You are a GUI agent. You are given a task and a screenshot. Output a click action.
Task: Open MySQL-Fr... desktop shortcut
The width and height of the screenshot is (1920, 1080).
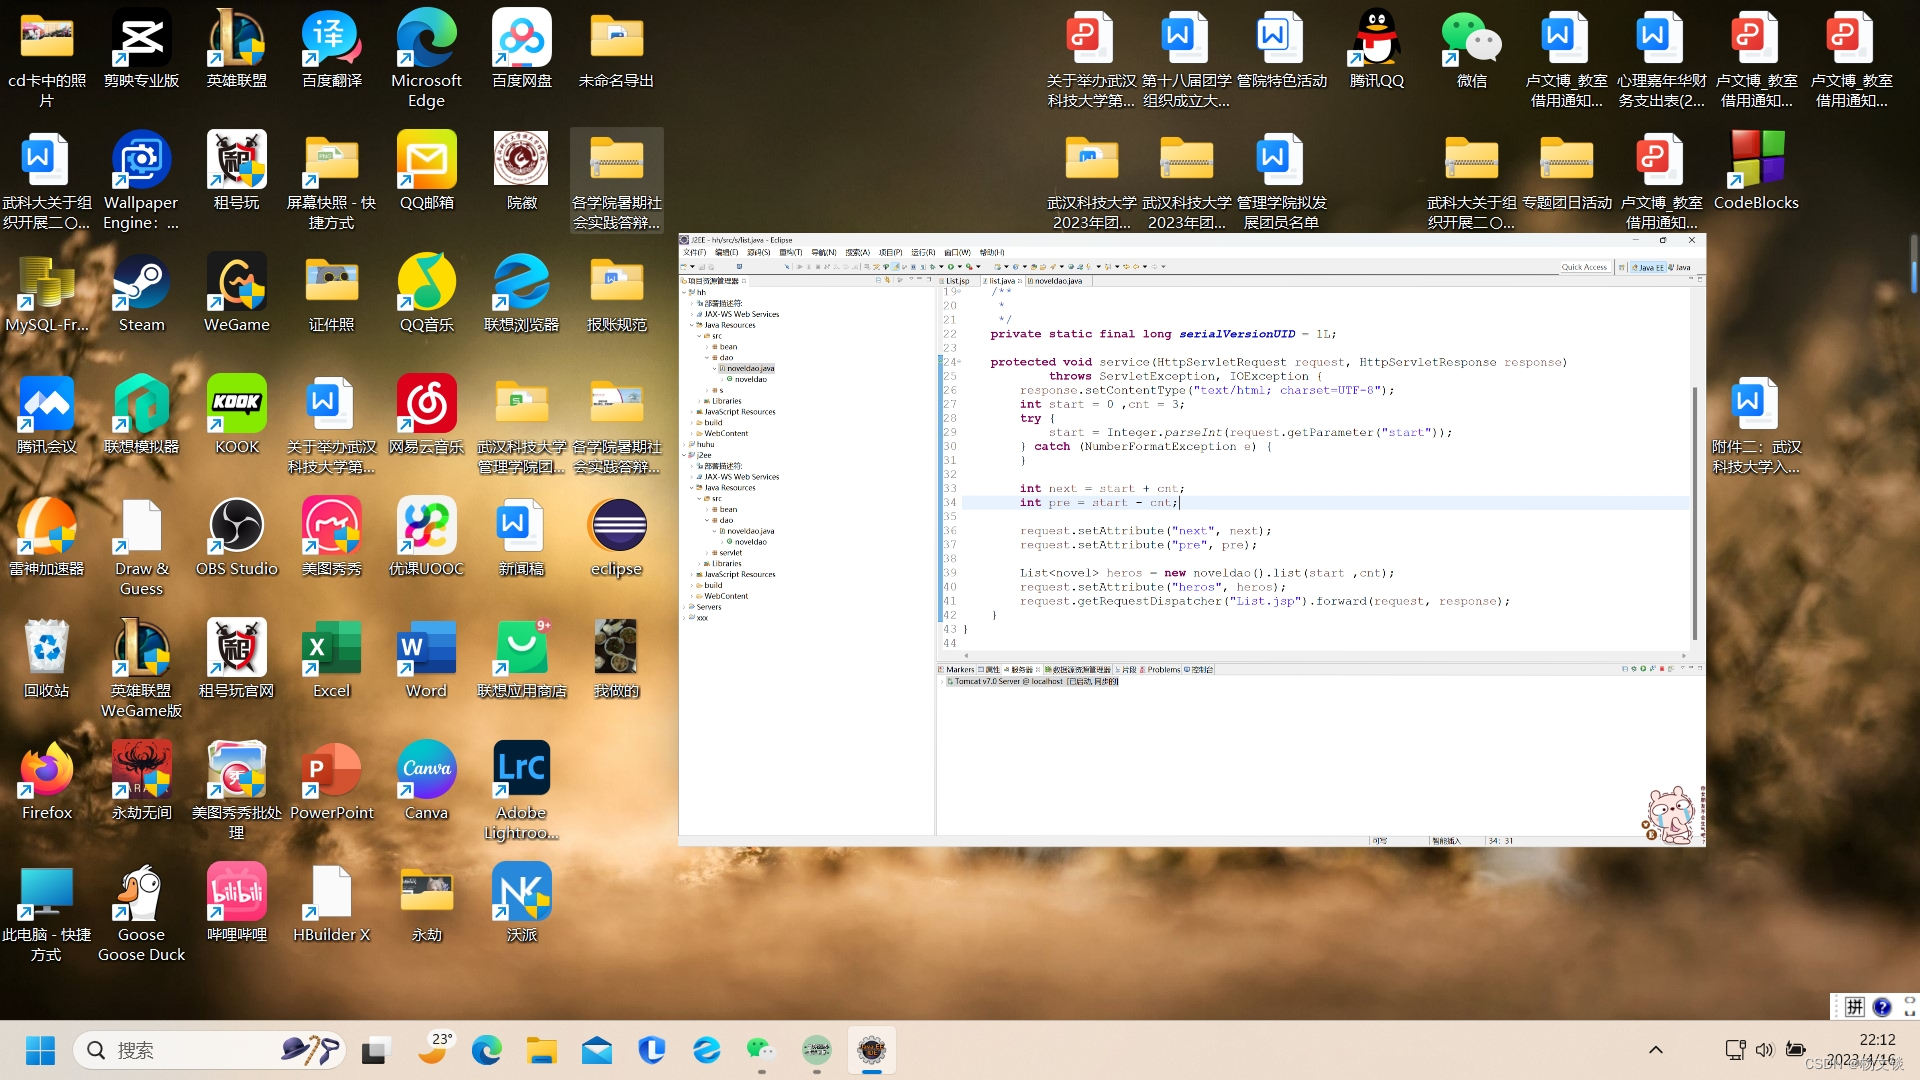tap(47, 292)
